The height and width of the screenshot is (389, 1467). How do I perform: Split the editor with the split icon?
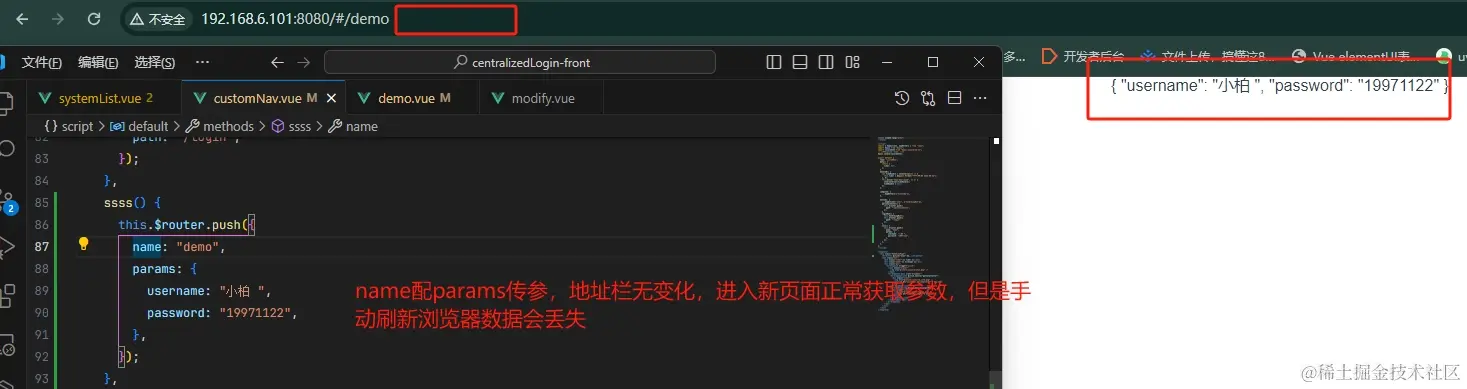pyautogui.click(x=954, y=98)
